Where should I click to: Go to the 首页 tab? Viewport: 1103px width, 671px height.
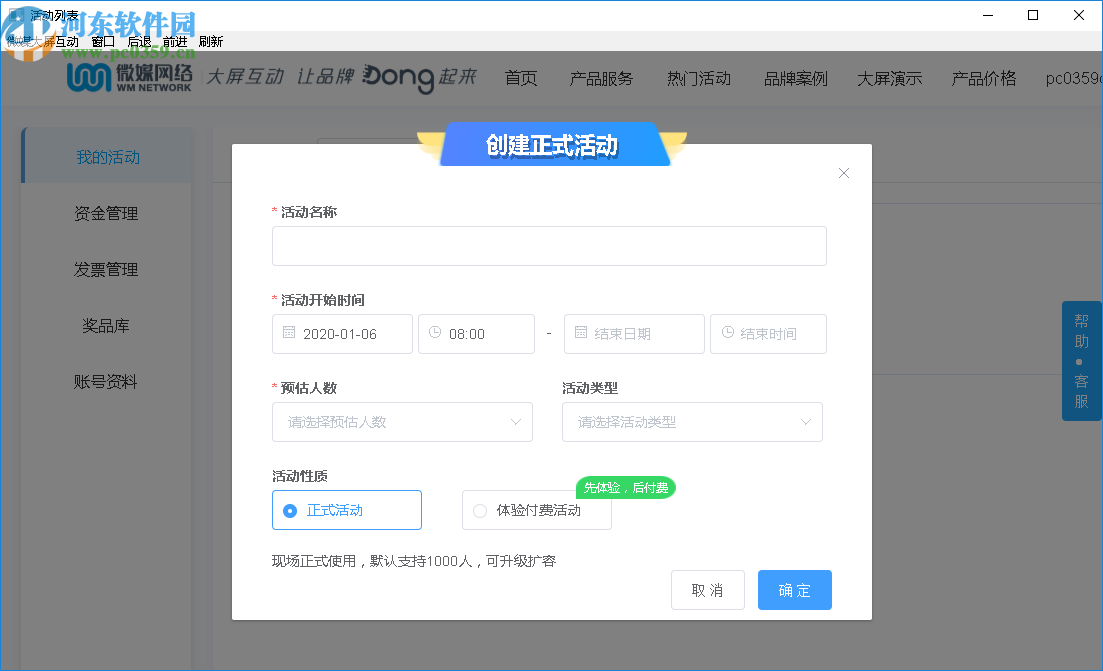[520, 77]
